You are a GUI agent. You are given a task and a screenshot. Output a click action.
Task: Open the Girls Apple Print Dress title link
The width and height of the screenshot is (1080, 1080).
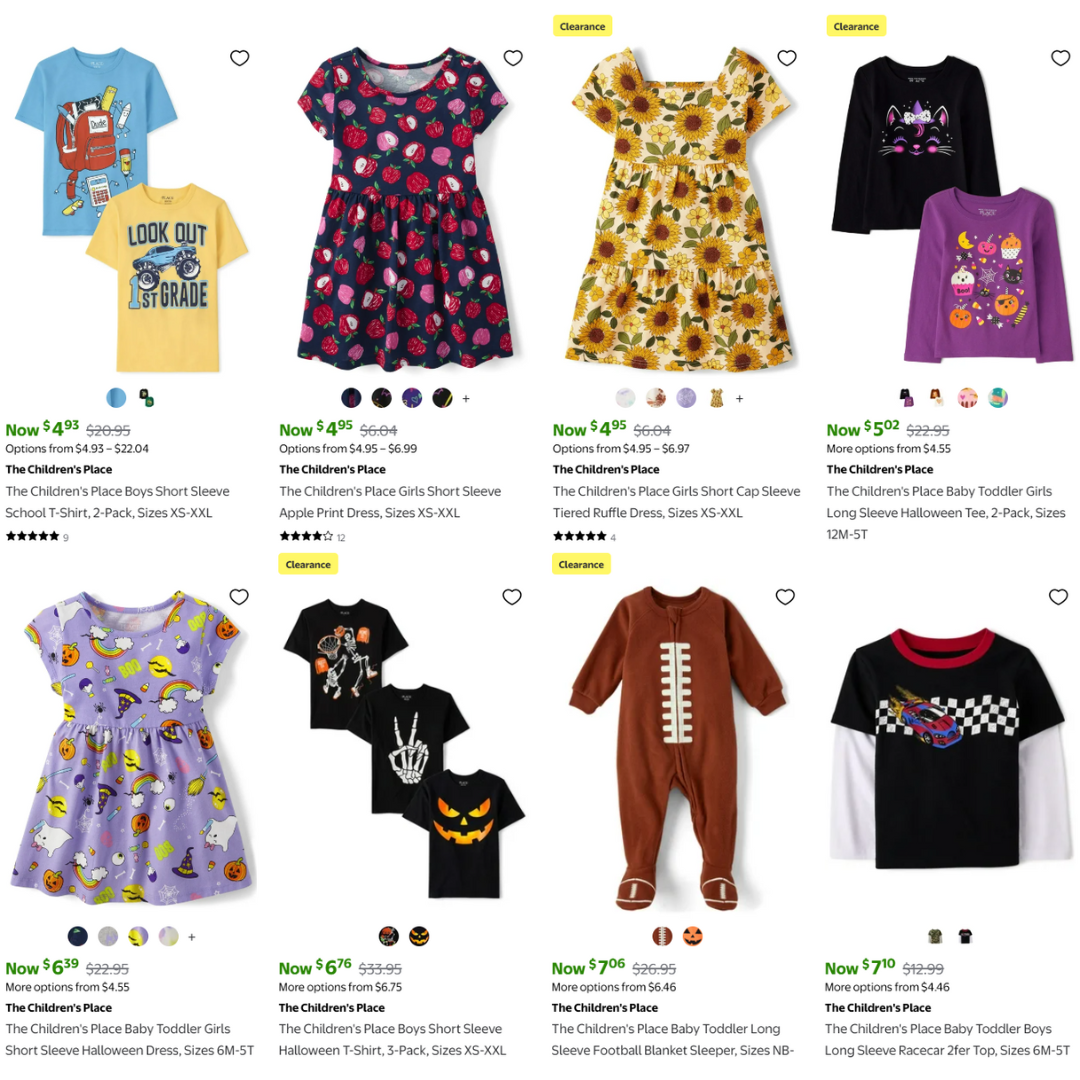tap(390, 501)
